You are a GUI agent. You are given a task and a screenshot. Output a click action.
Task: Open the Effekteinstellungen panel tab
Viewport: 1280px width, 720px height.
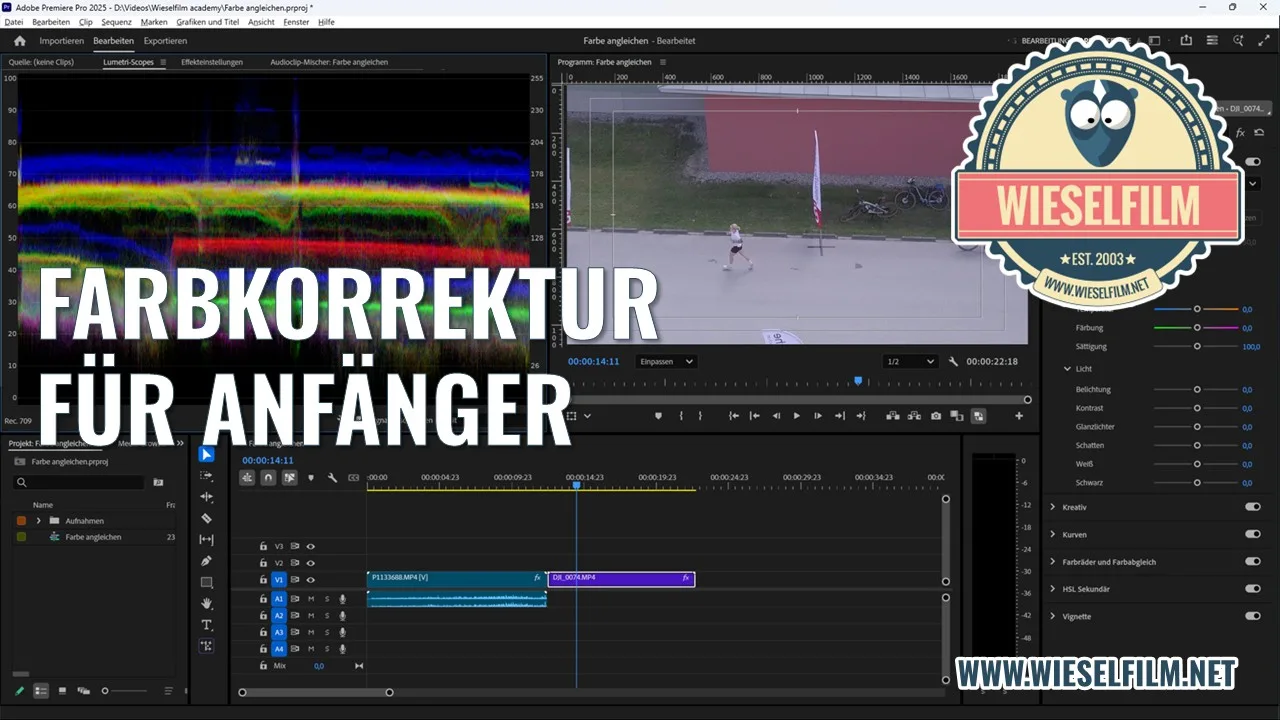(x=212, y=62)
